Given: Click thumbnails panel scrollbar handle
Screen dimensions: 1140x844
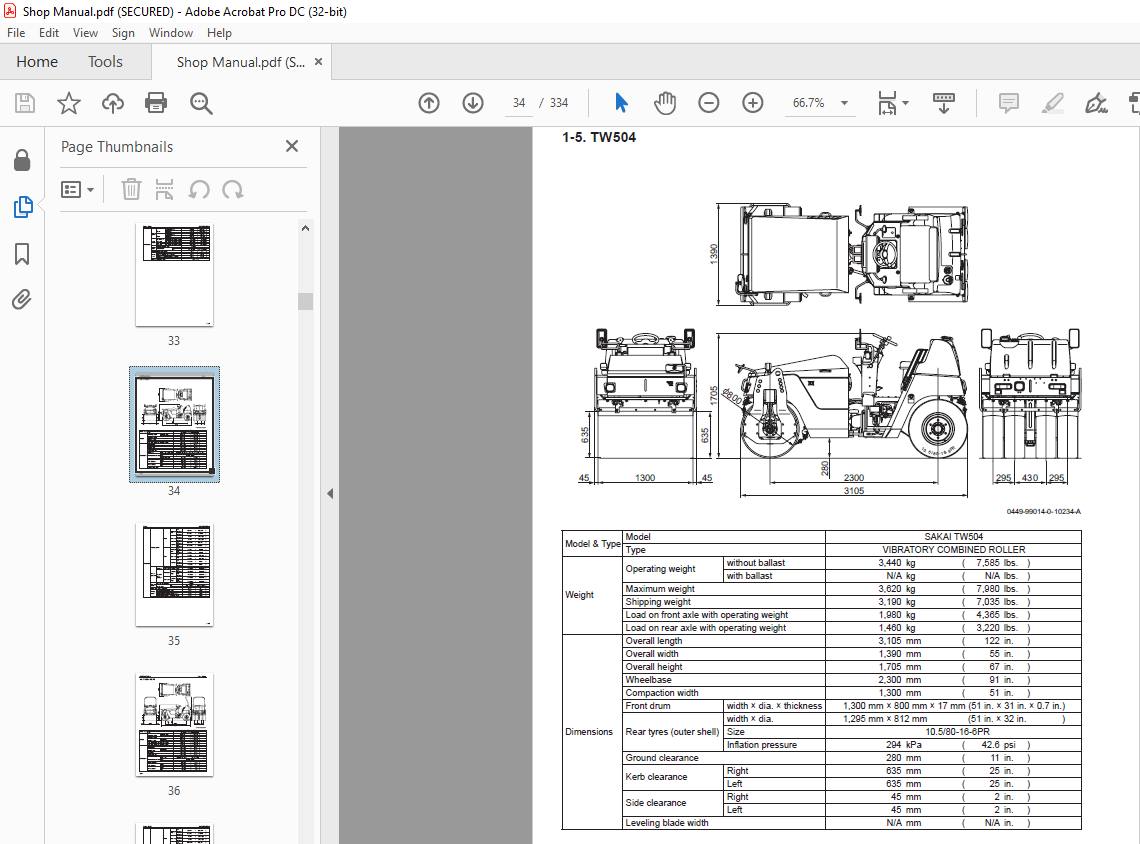Looking at the screenshot, I should coord(305,302).
